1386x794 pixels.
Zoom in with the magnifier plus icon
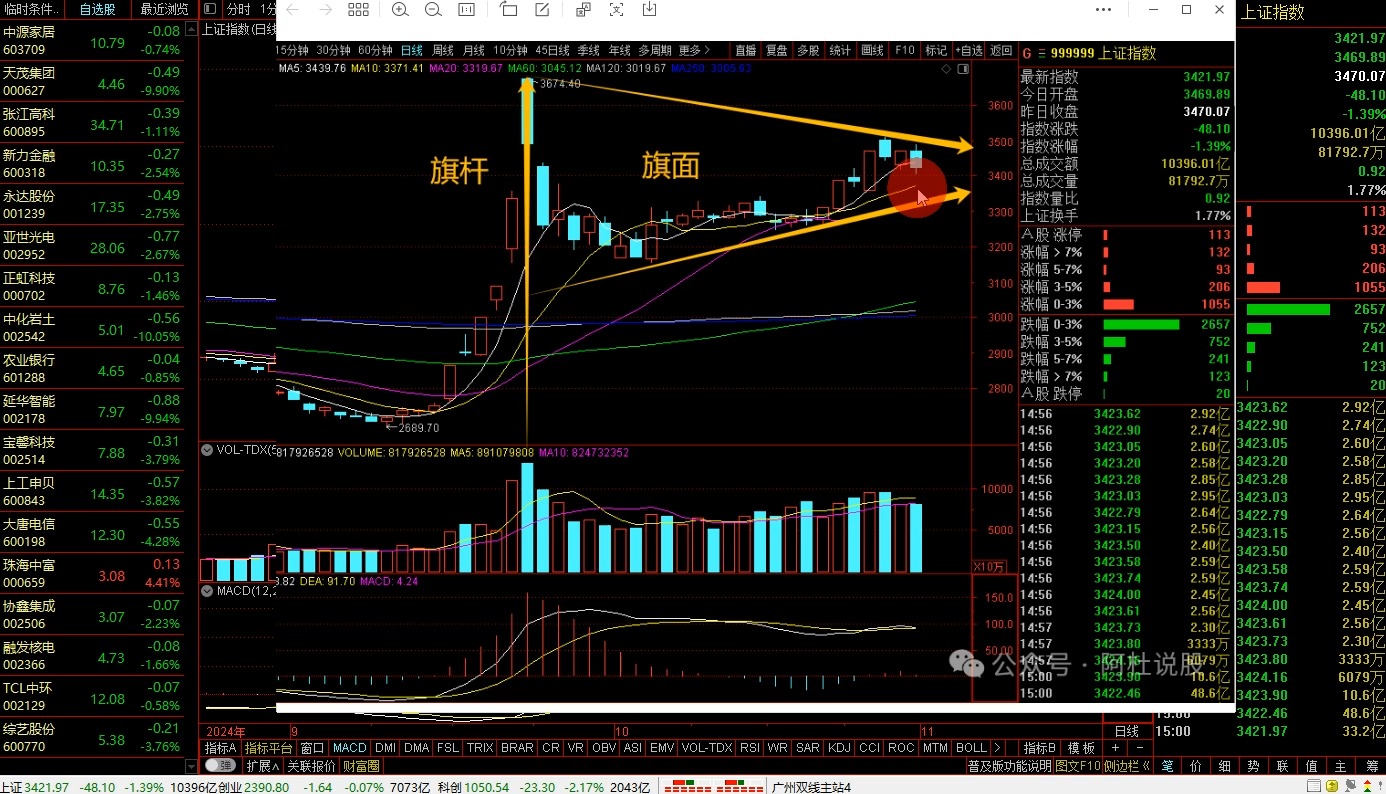400,10
